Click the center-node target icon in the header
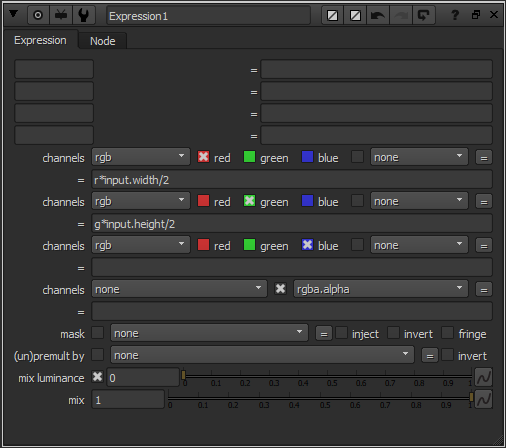This screenshot has width=506, height=448. pos(38,15)
